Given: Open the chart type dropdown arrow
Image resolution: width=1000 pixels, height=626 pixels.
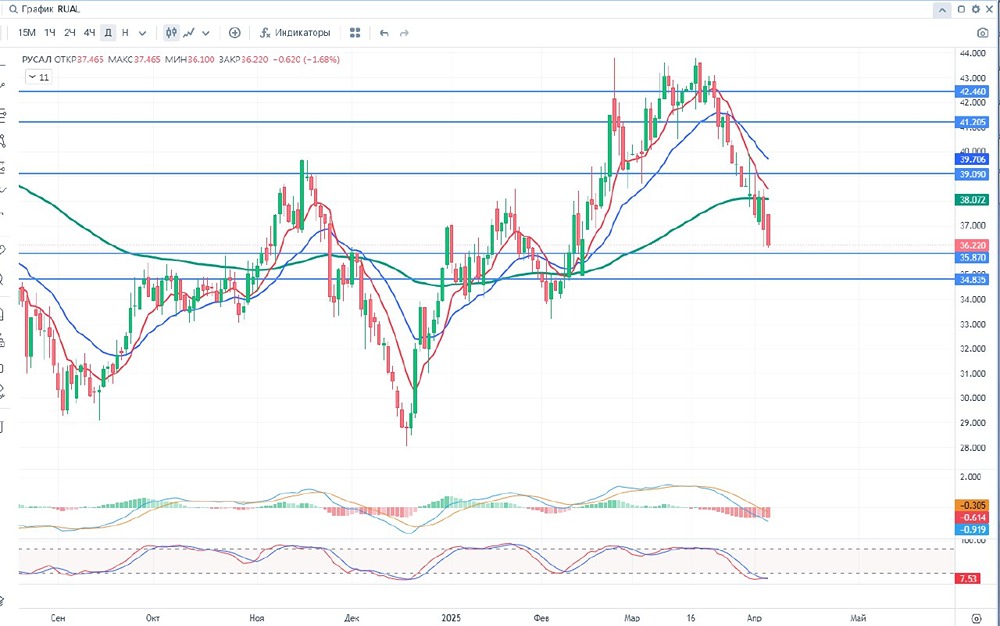Looking at the screenshot, I should tap(206, 33).
